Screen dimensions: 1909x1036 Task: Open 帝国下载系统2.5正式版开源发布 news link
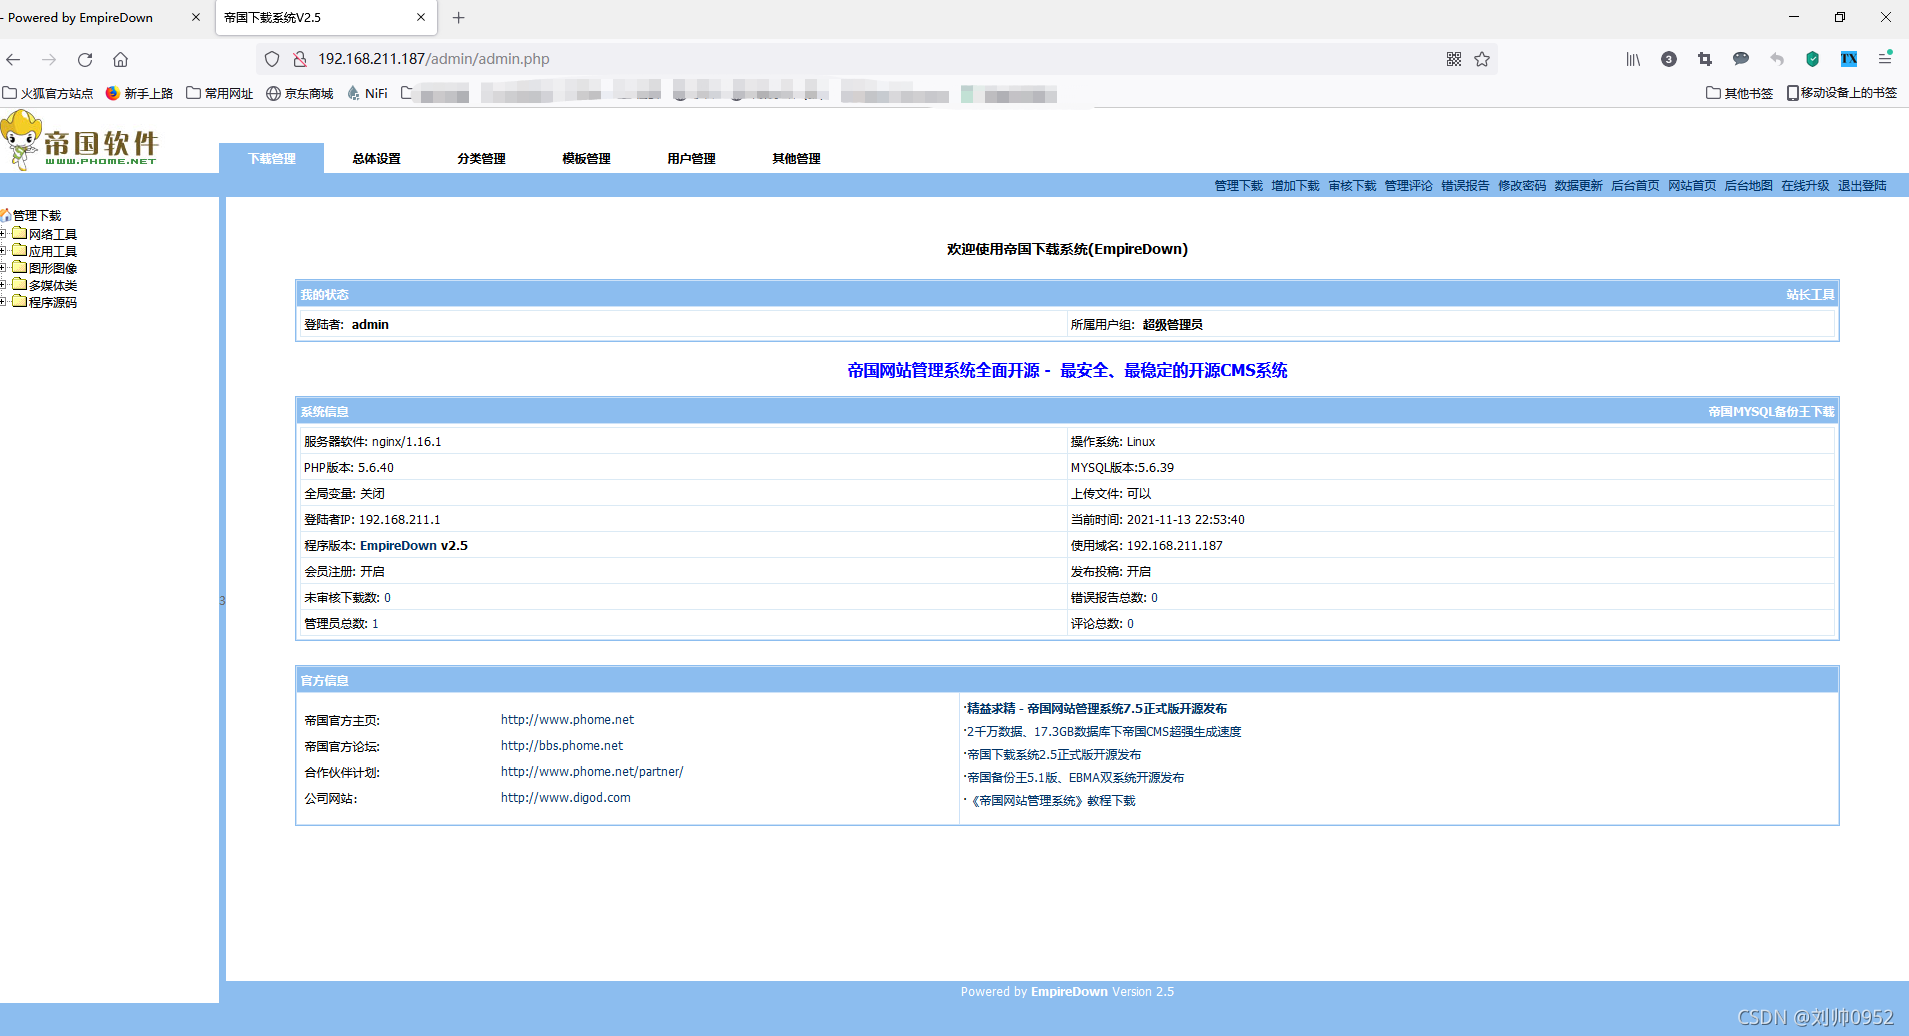1054,755
